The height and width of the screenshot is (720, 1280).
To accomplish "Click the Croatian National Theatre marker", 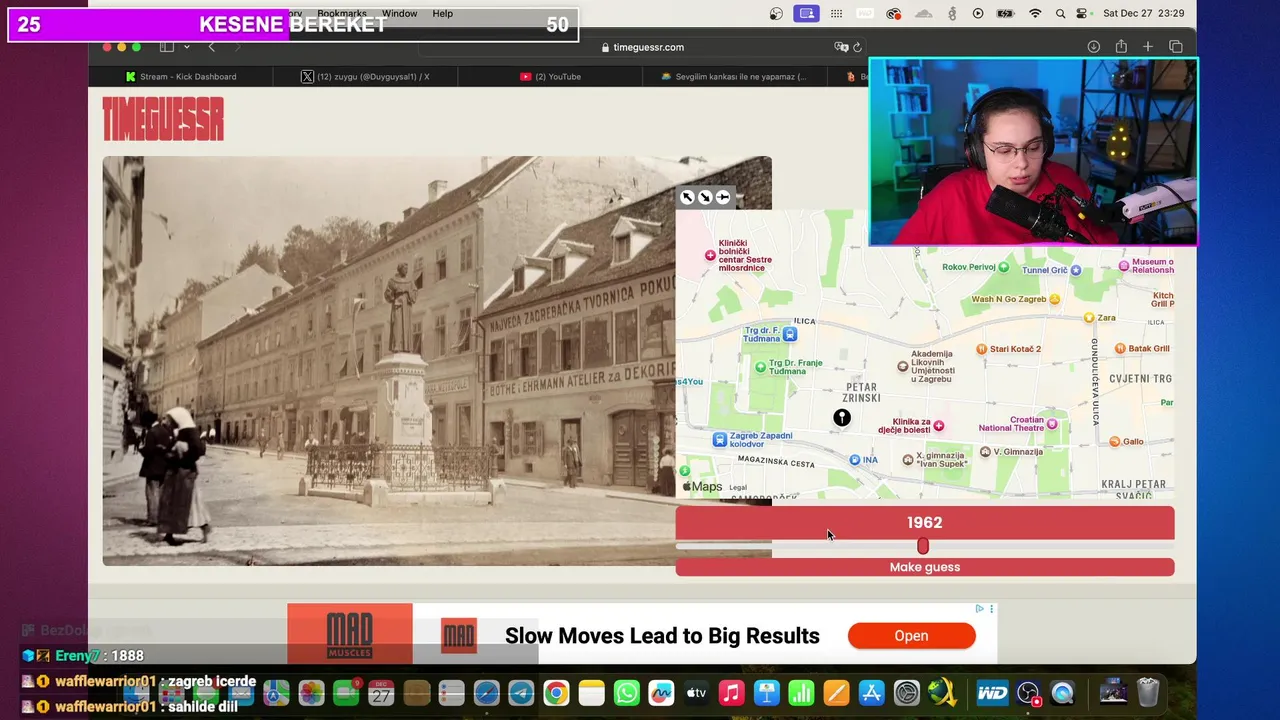I will point(1051,424).
